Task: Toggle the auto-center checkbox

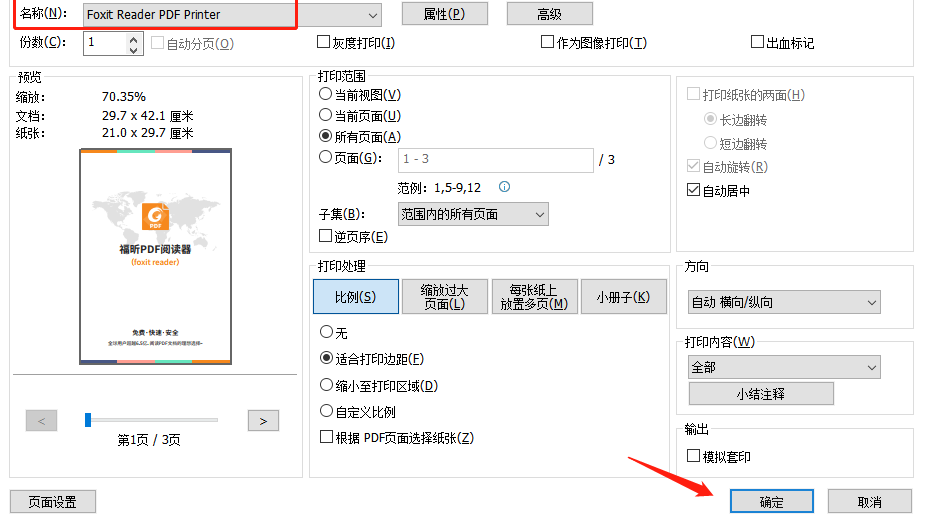Action: tap(693, 191)
